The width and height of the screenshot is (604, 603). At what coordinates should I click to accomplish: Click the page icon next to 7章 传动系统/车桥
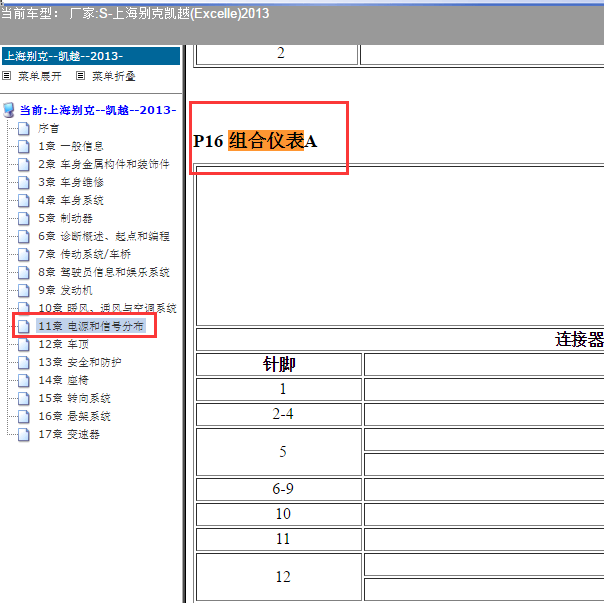point(23,254)
